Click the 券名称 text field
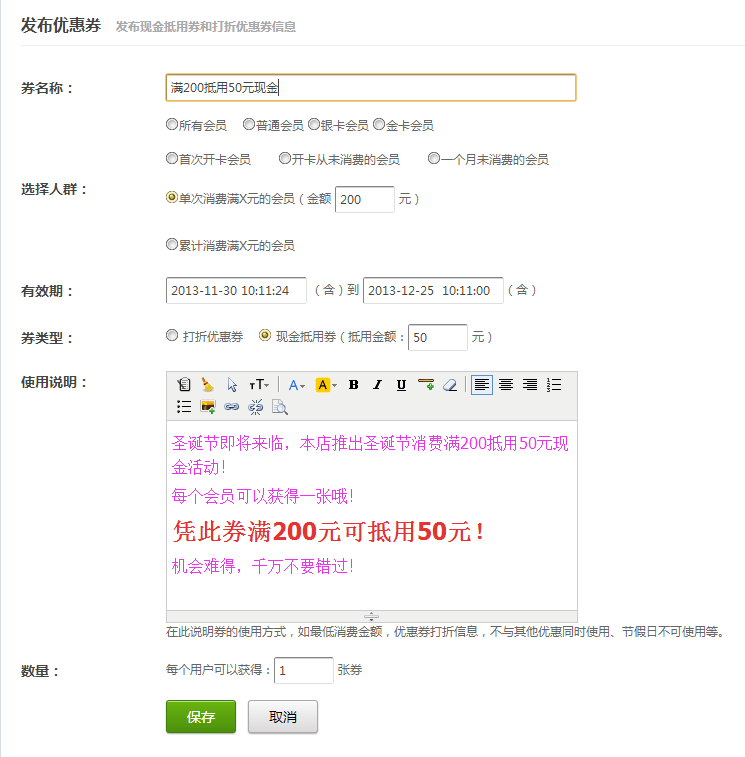745x757 pixels. (370, 88)
